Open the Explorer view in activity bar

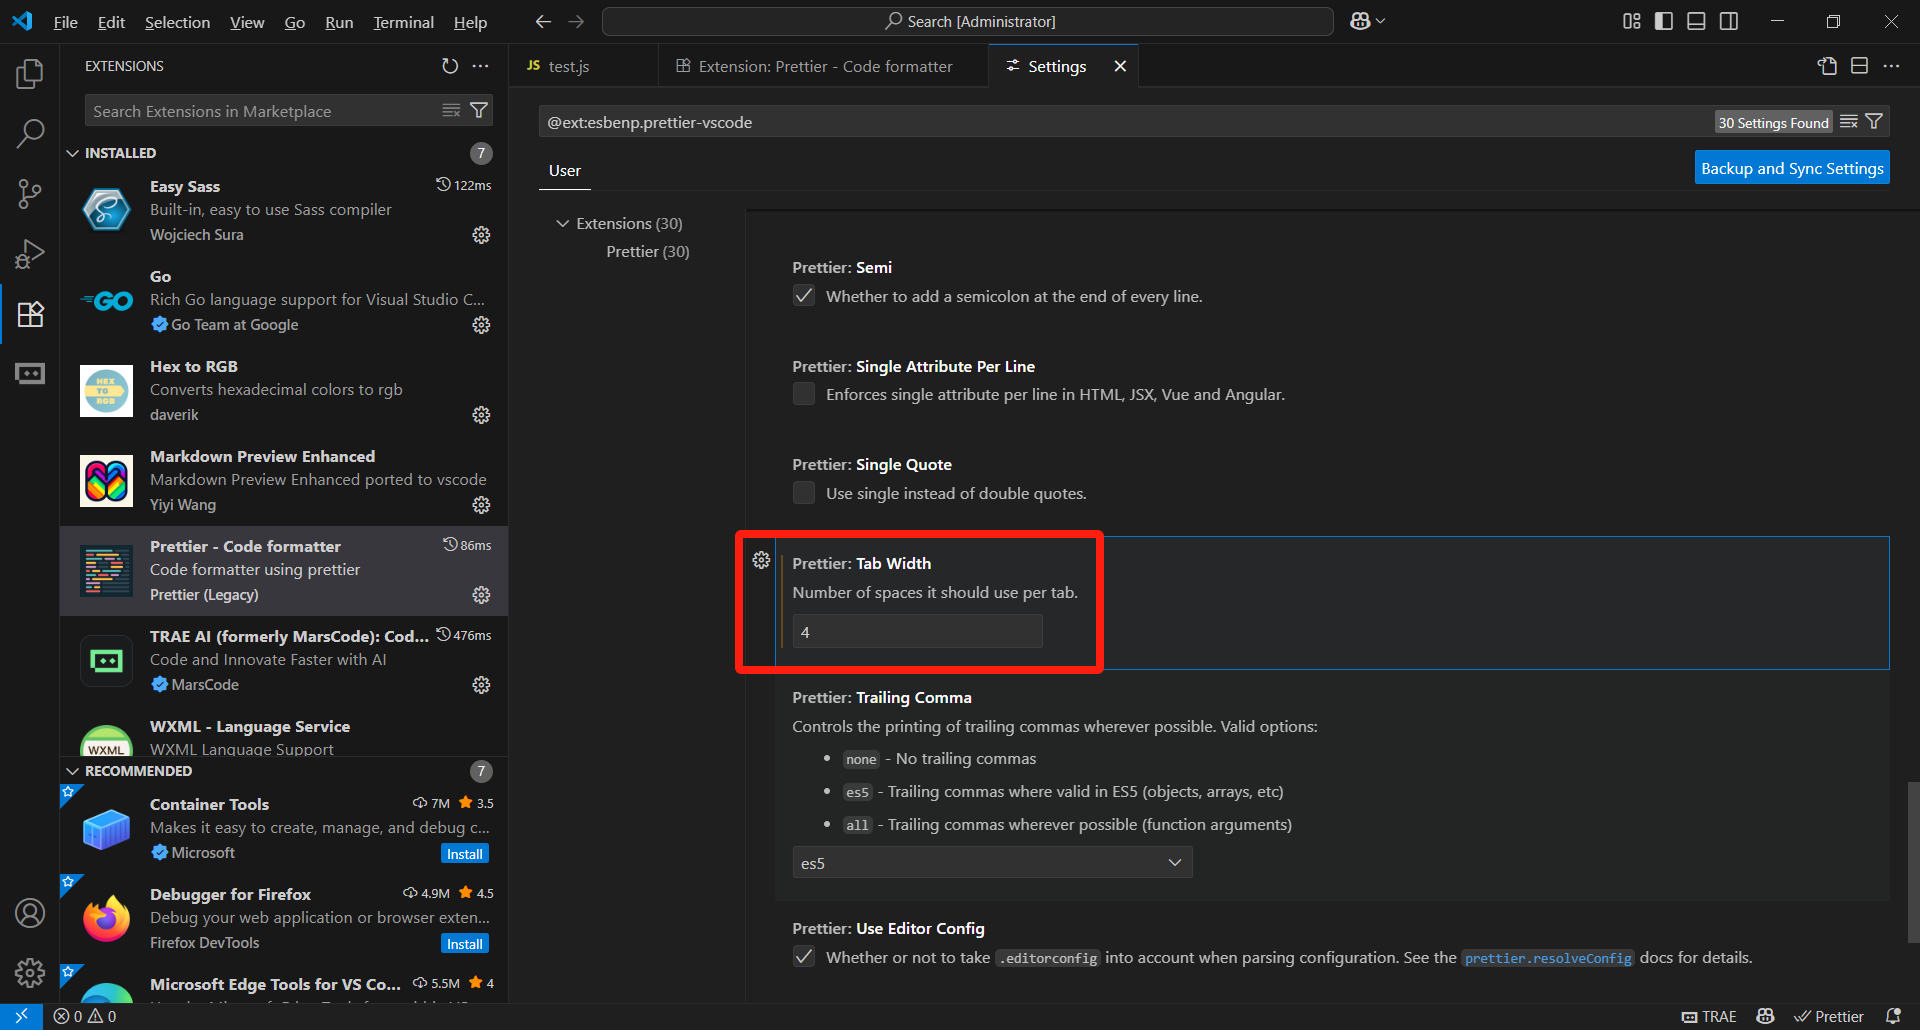coord(30,74)
